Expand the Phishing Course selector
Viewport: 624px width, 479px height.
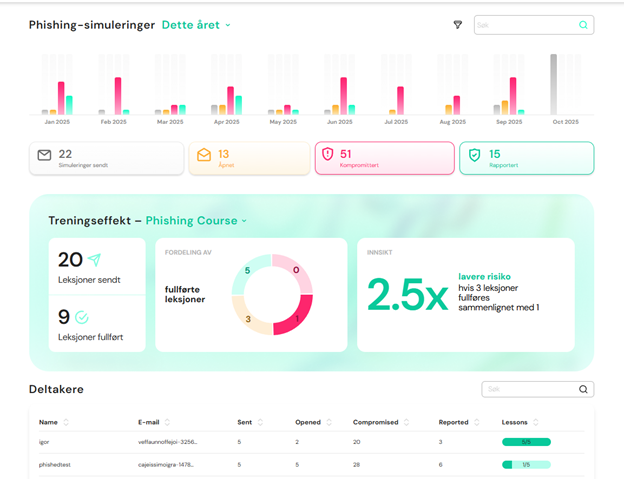(197, 220)
